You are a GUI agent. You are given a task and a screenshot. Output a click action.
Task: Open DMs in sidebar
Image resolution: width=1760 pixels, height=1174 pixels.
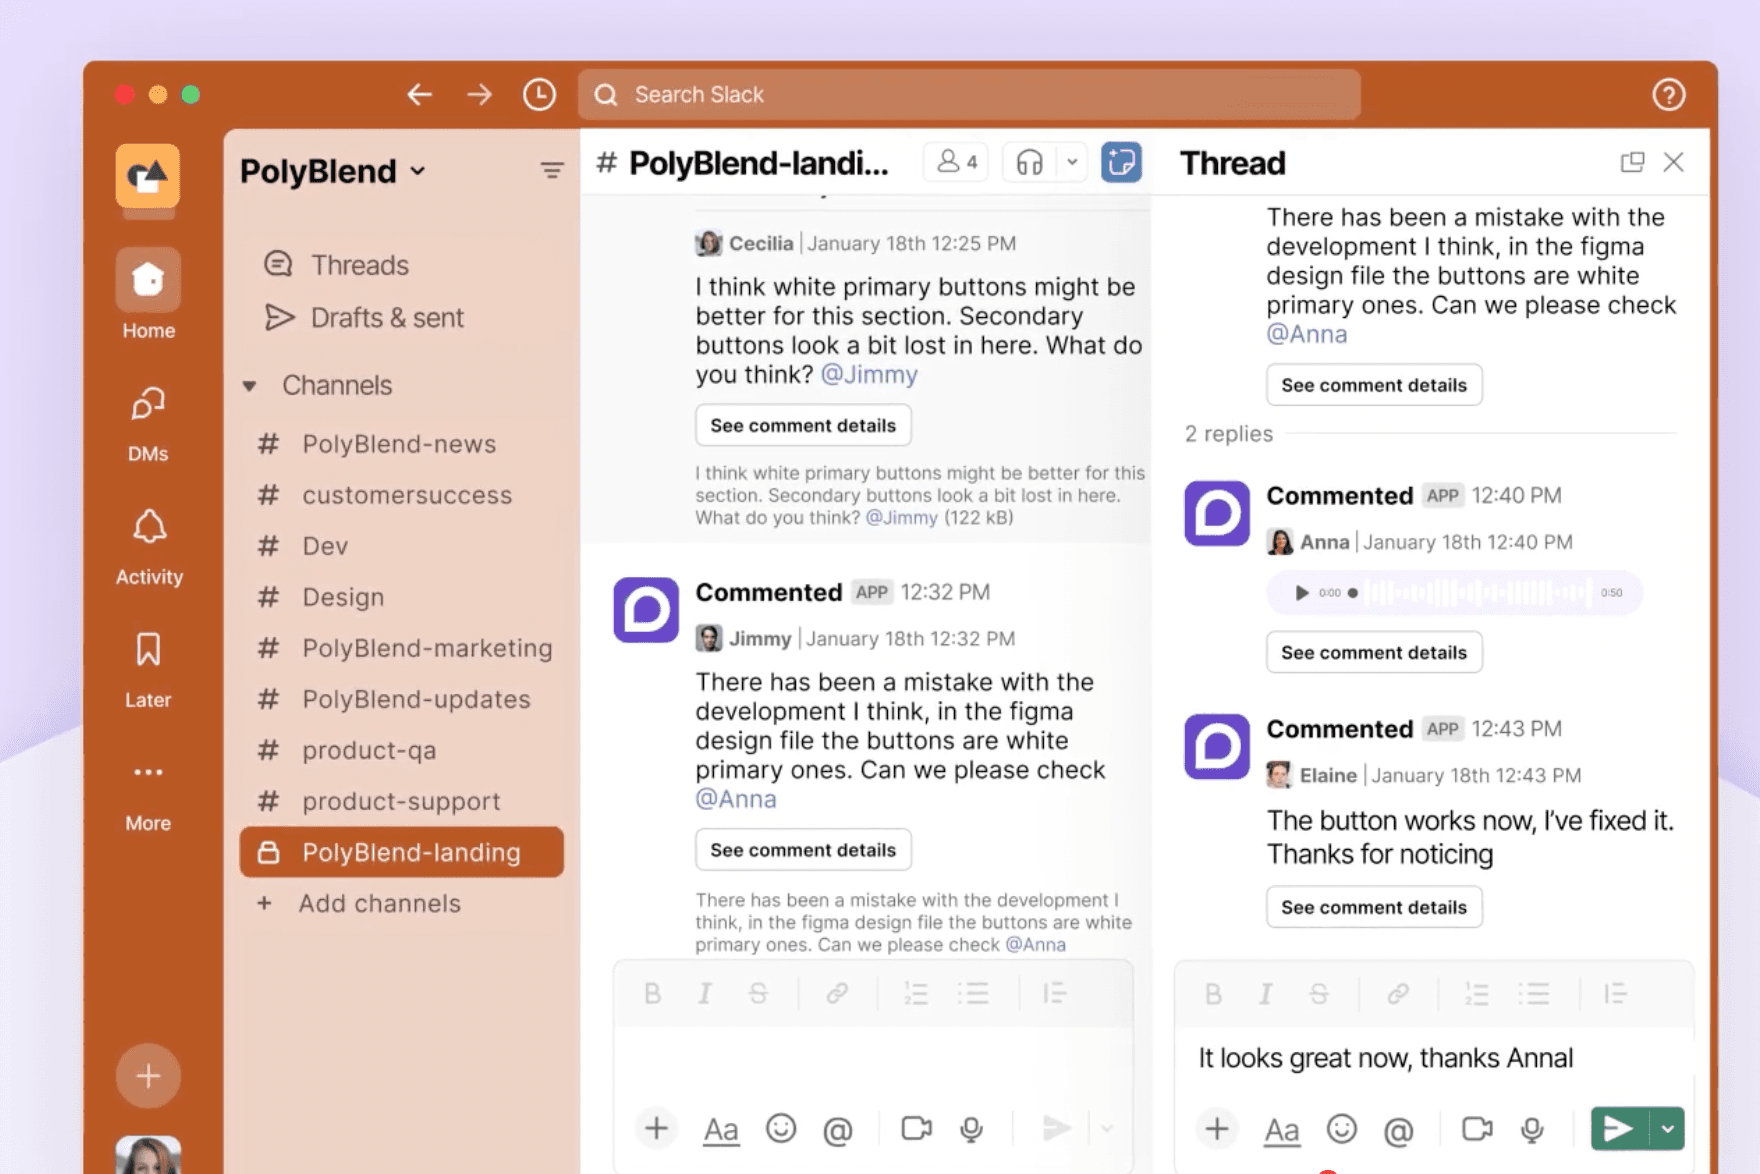pyautogui.click(x=148, y=424)
